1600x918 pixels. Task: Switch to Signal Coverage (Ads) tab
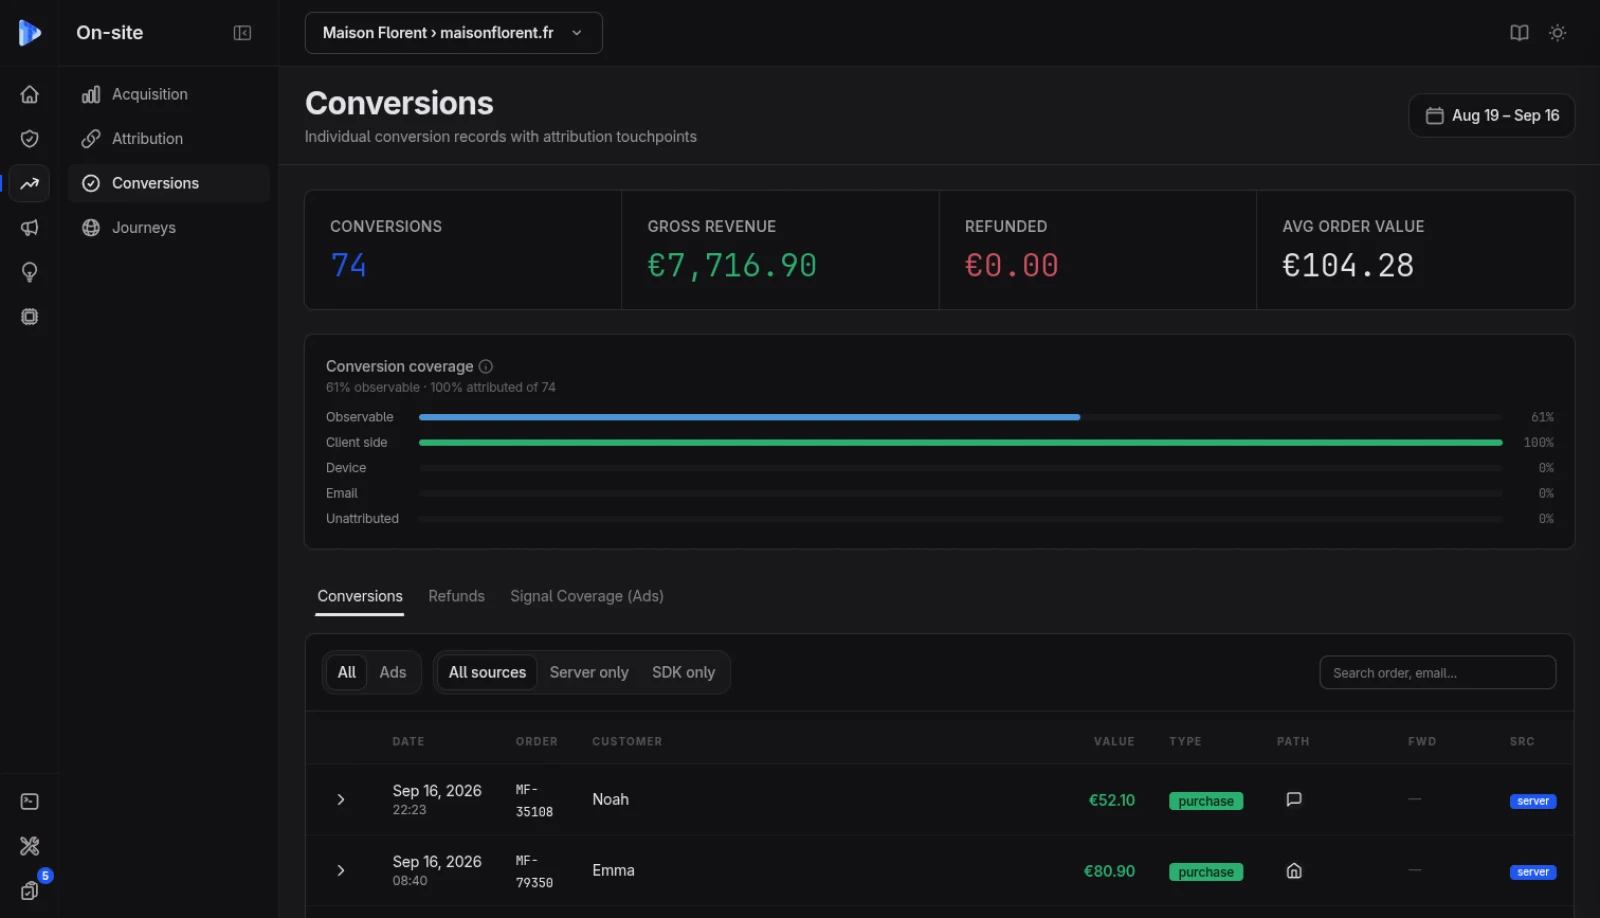pyautogui.click(x=587, y=596)
